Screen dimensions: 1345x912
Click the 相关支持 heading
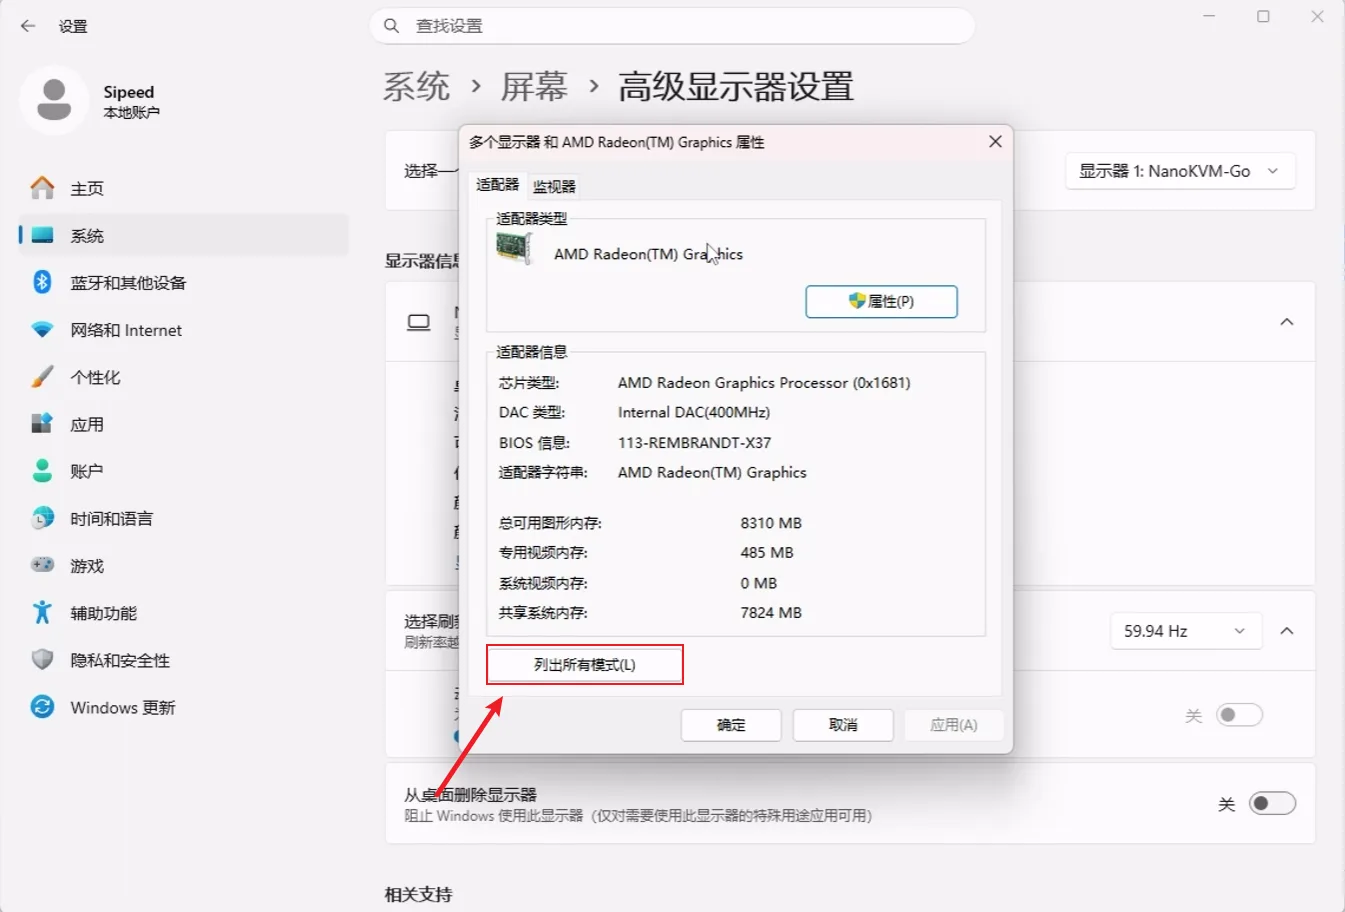tap(419, 894)
